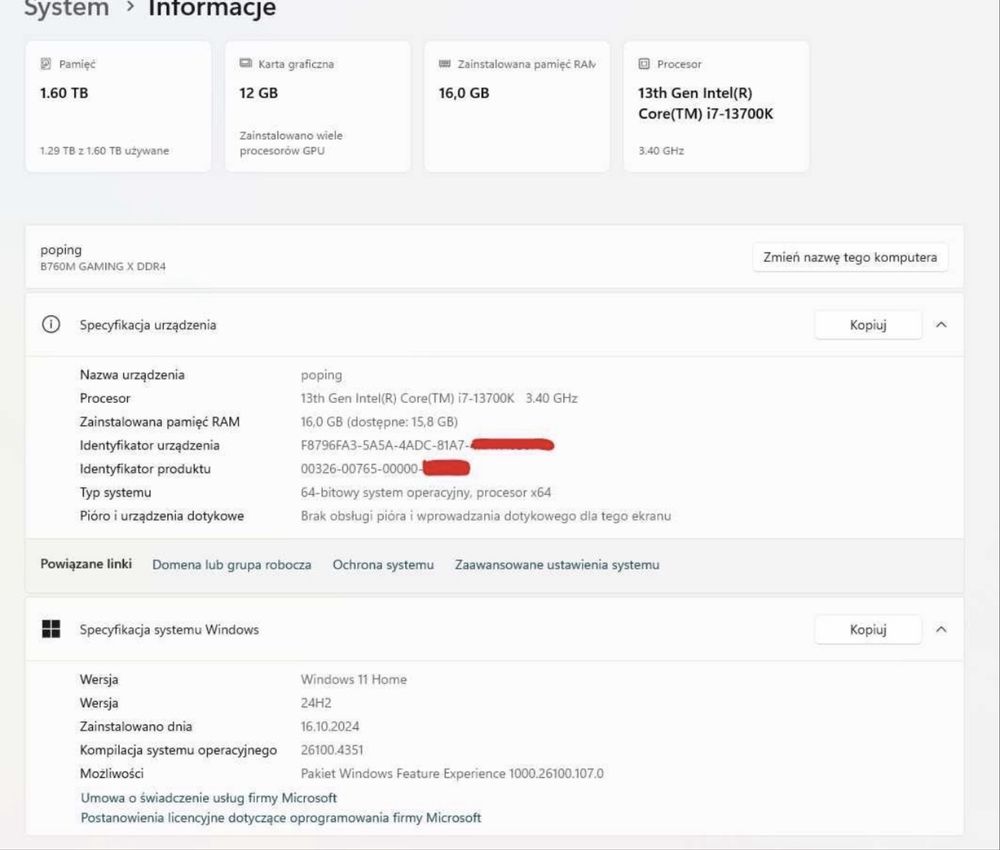Click the Specyfikacja systemu Windows section title
Image resolution: width=1000 pixels, height=850 pixels.
[169, 630]
